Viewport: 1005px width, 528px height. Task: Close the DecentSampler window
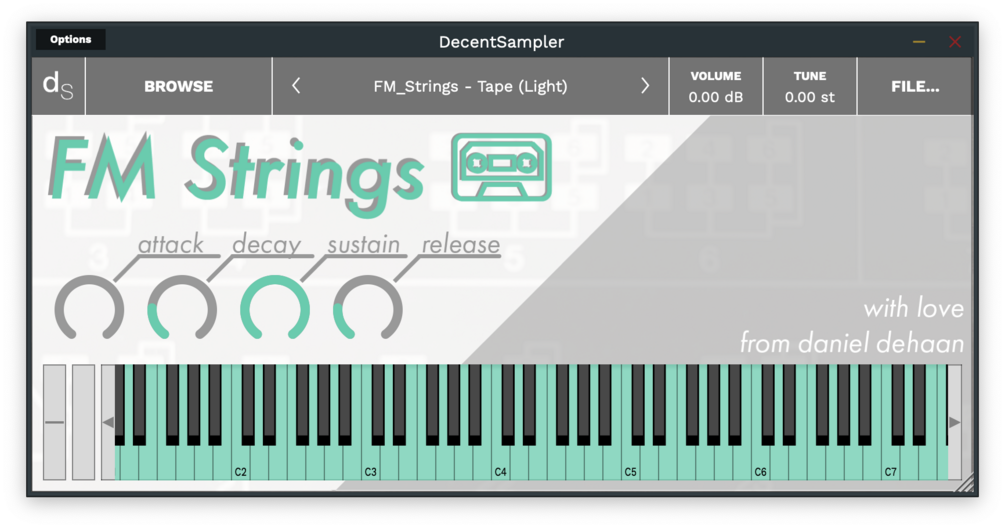point(955,42)
